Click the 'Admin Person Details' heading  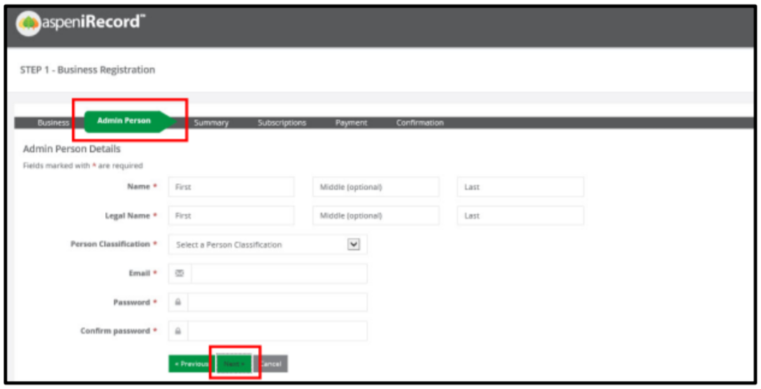coord(72,148)
